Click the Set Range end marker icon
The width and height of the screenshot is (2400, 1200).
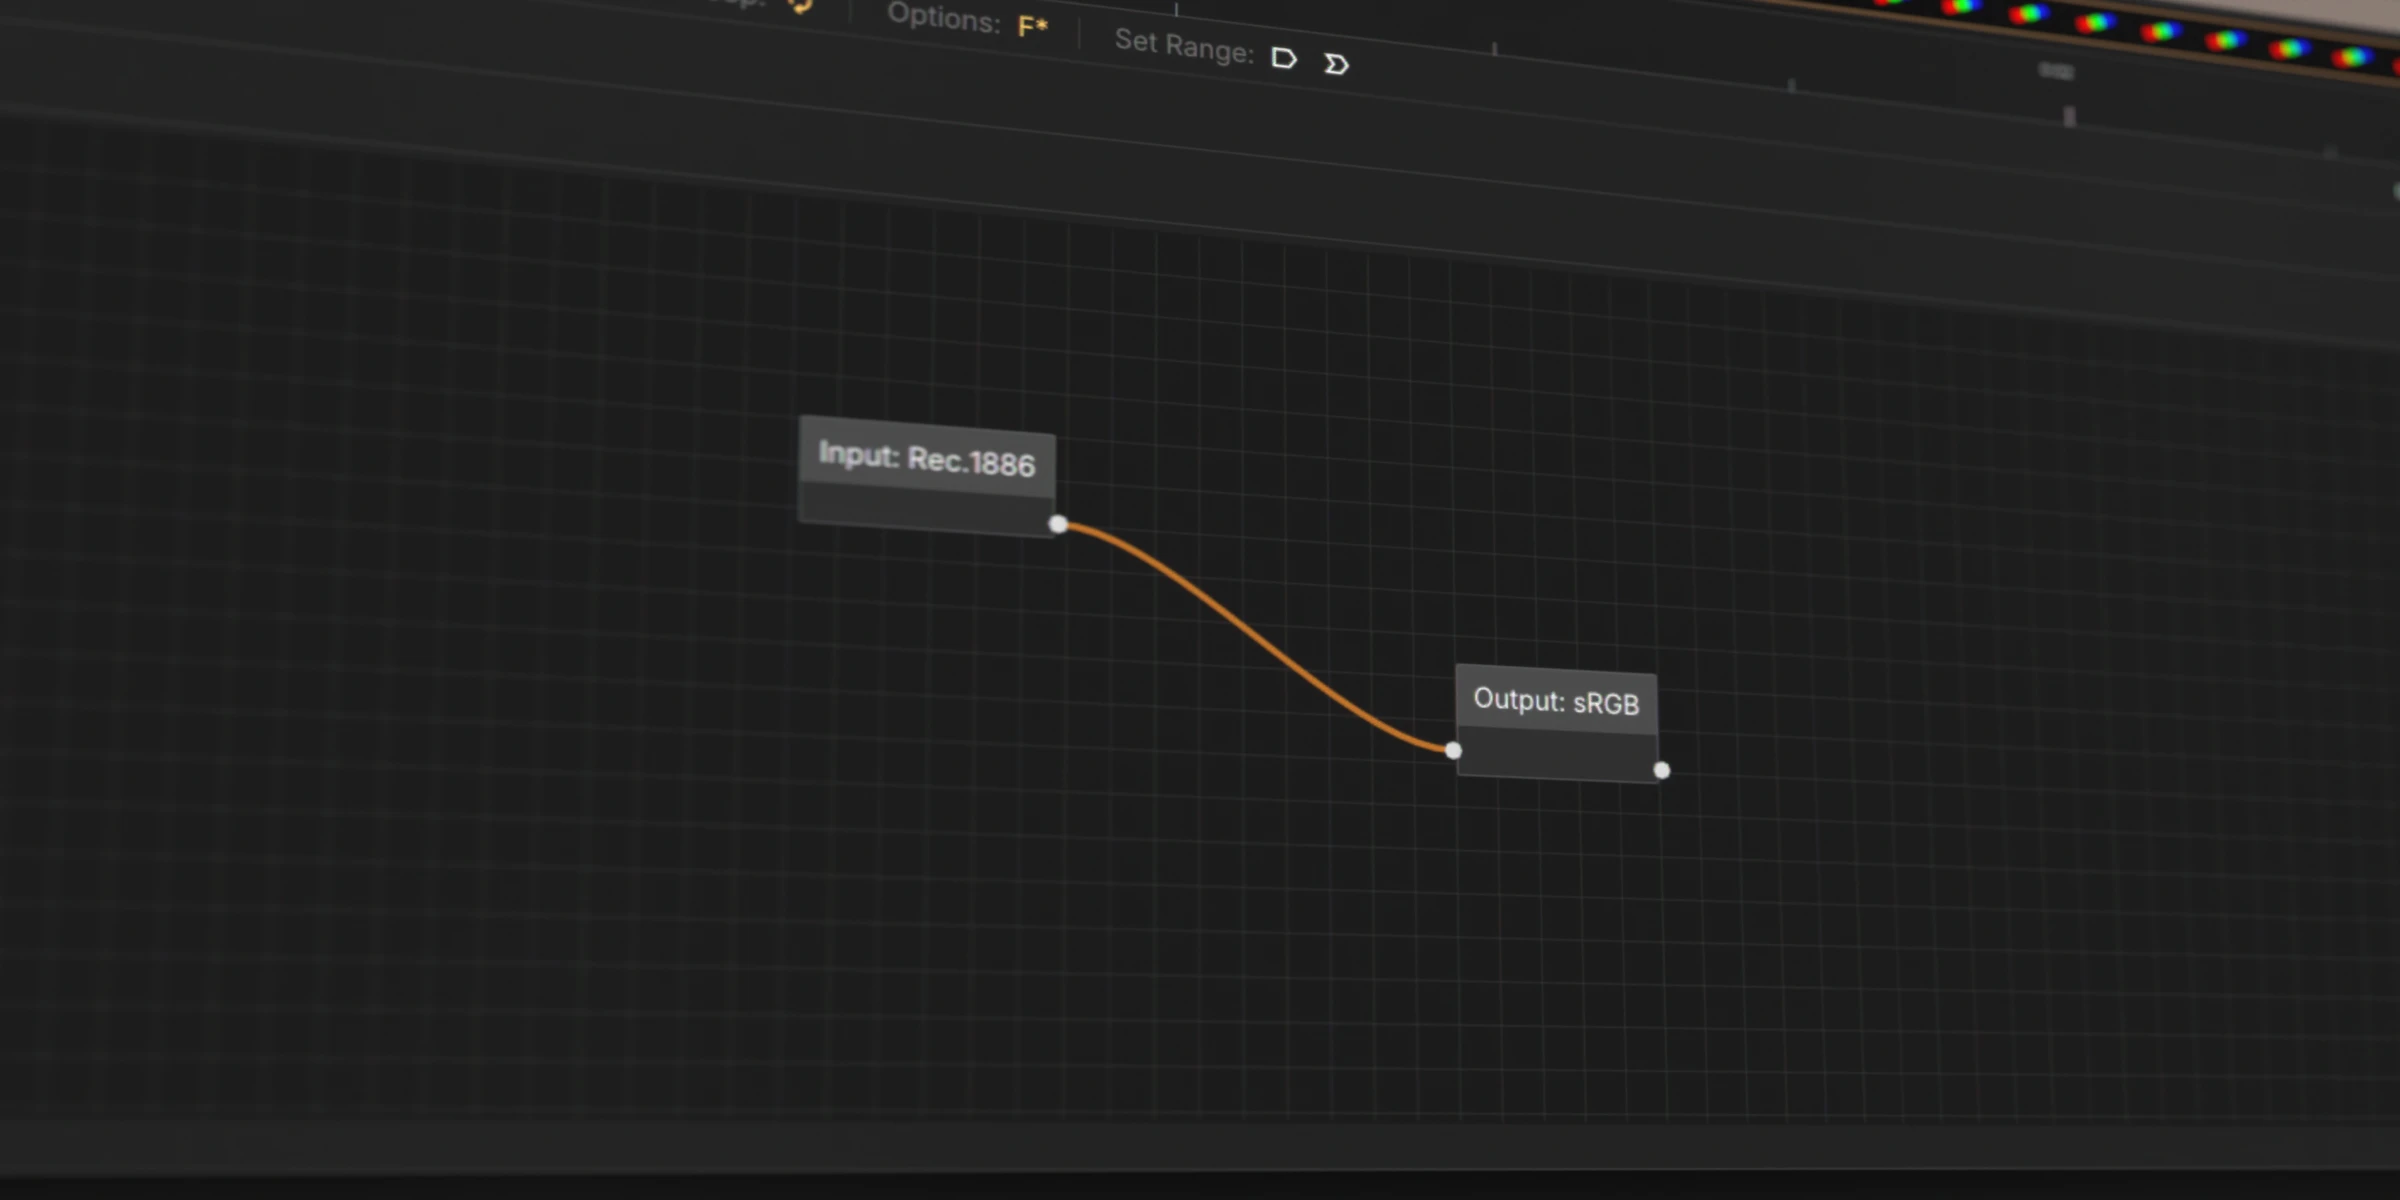point(1336,65)
